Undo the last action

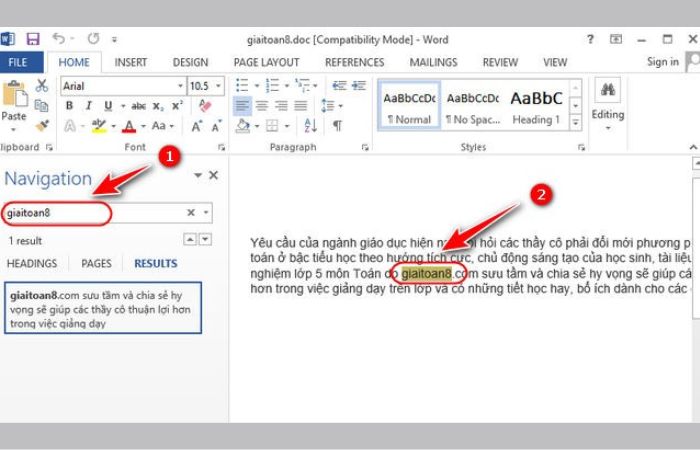(x=58, y=39)
